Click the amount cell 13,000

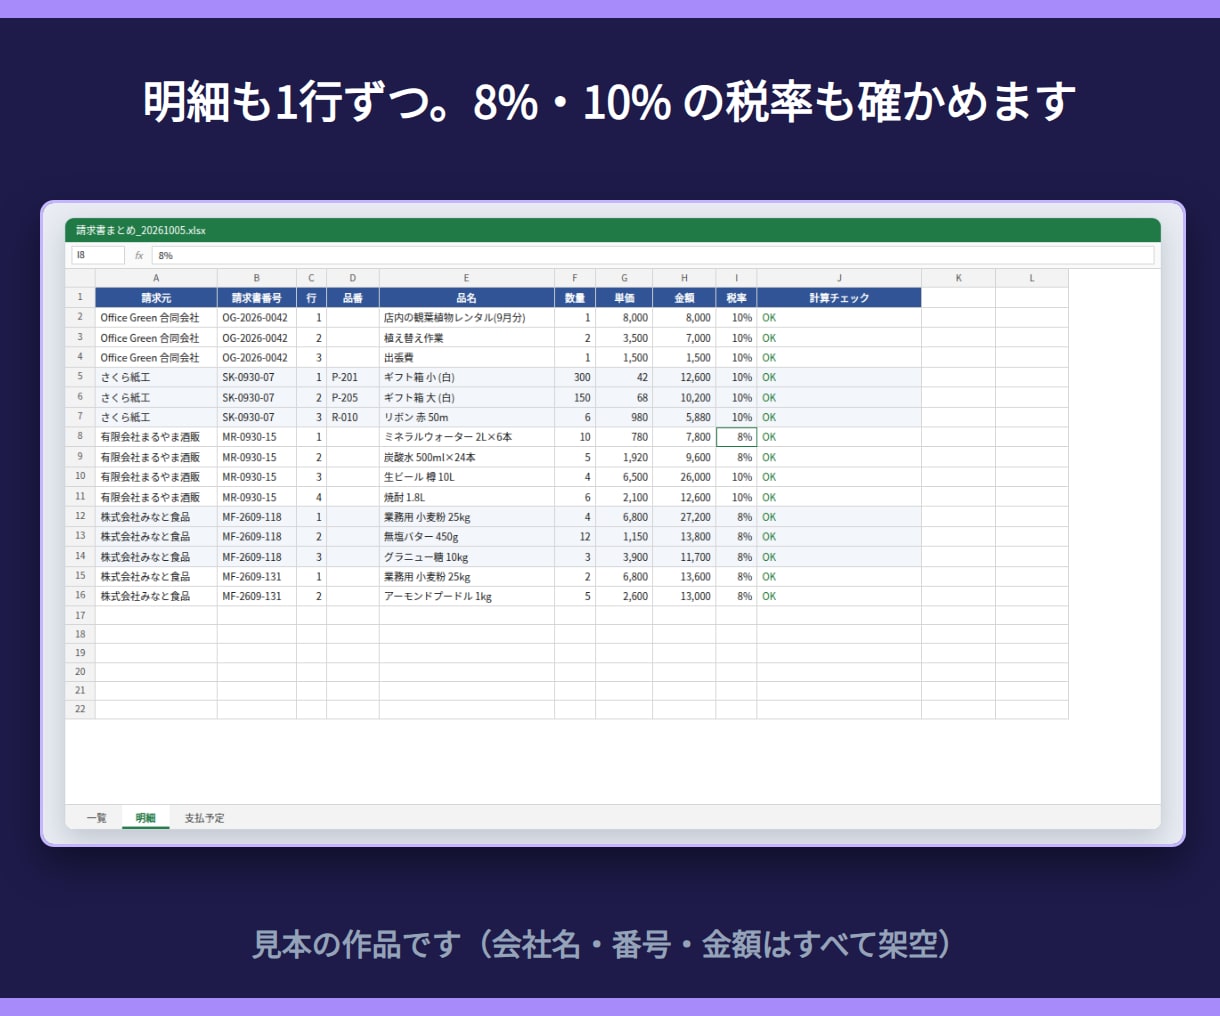(x=684, y=596)
